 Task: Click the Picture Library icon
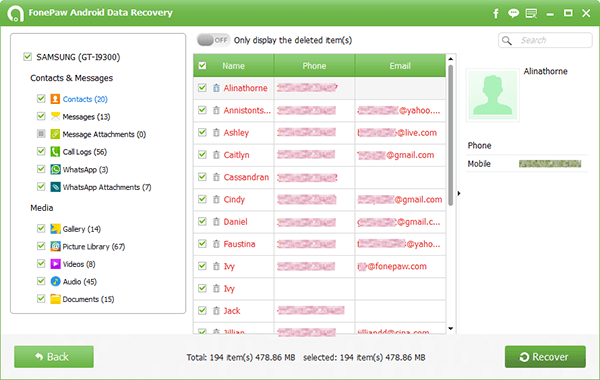(55, 246)
